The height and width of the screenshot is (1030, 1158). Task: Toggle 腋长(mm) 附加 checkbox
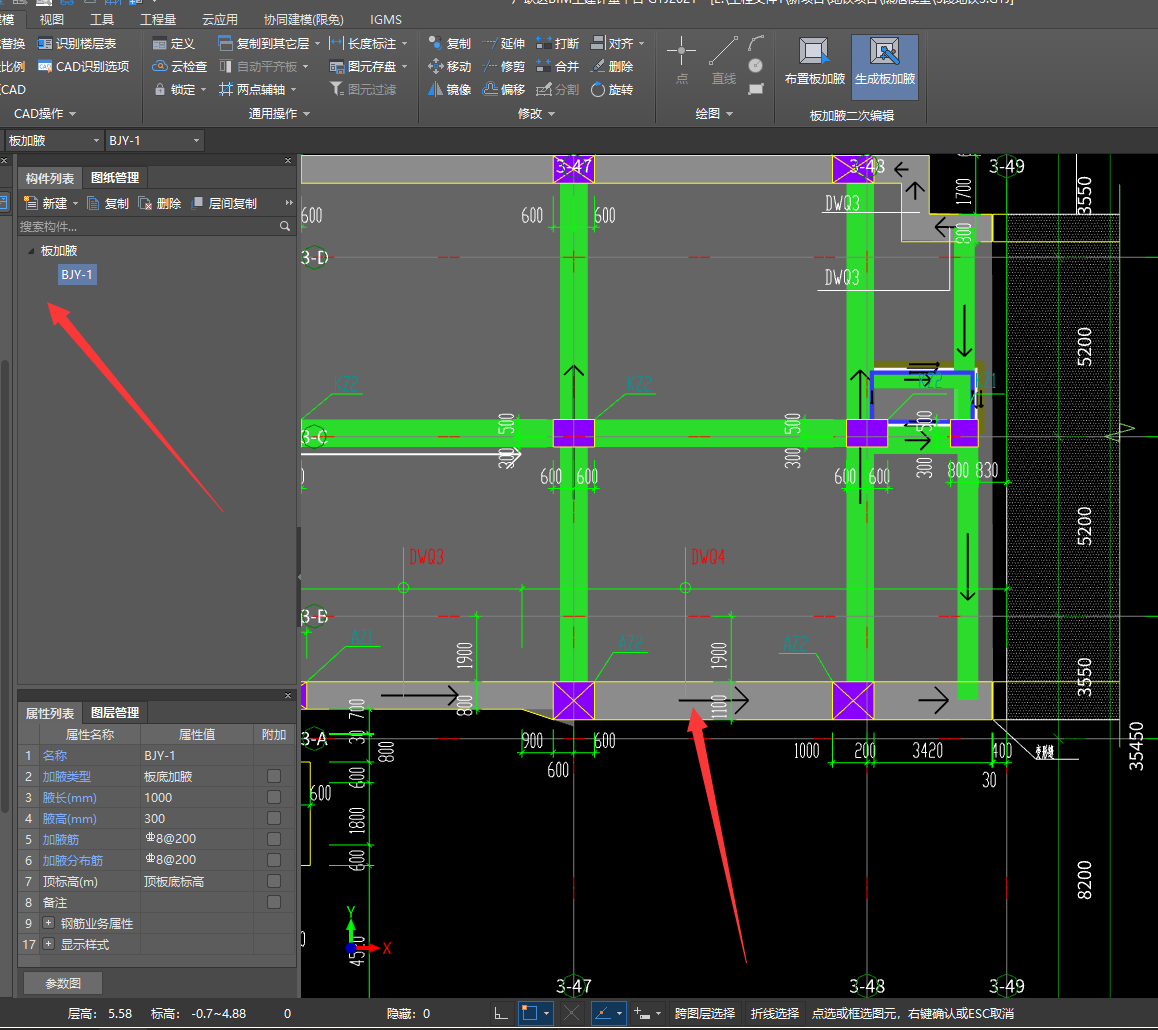(x=274, y=797)
